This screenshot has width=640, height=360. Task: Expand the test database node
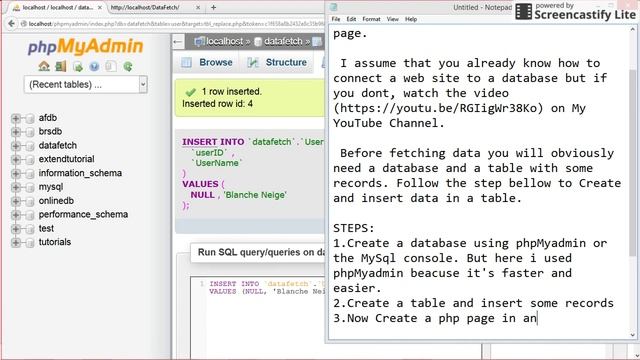[x=16, y=229]
